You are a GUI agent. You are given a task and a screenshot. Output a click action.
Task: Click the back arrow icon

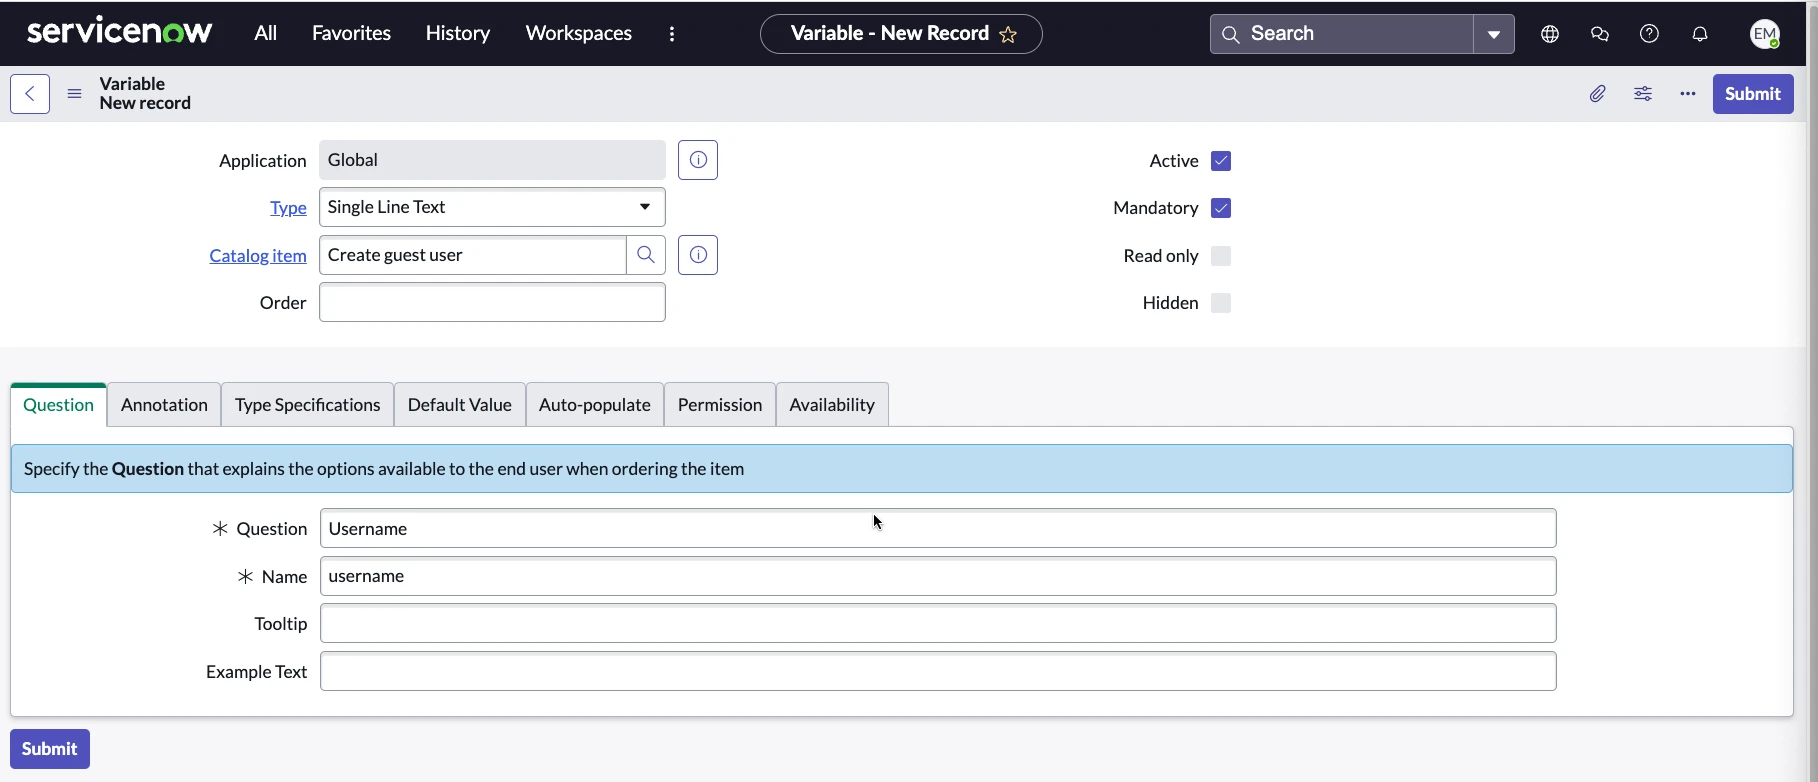(x=30, y=94)
